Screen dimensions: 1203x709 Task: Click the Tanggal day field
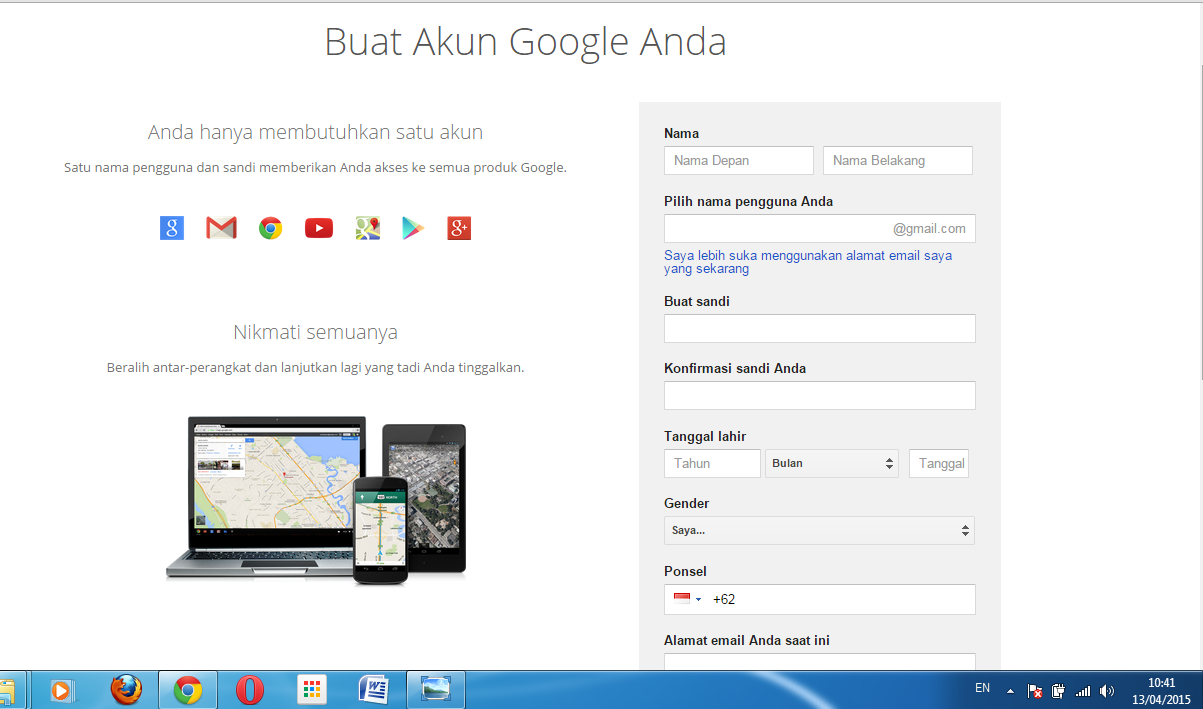coord(939,463)
